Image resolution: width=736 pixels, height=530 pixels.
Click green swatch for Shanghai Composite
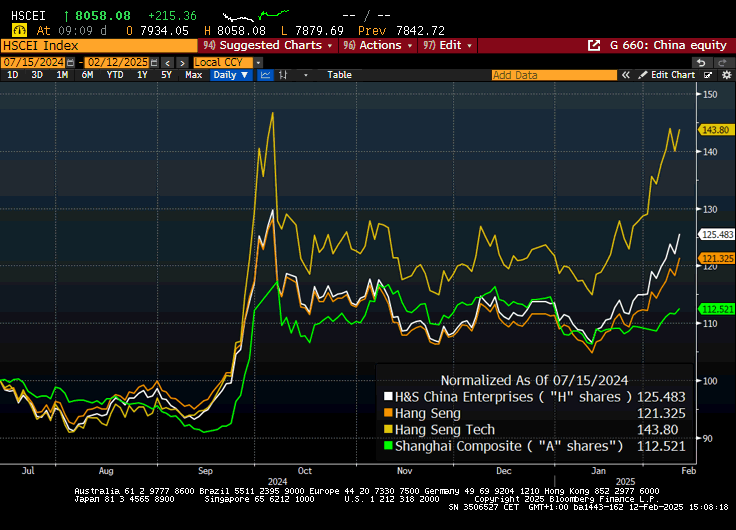coord(388,446)
